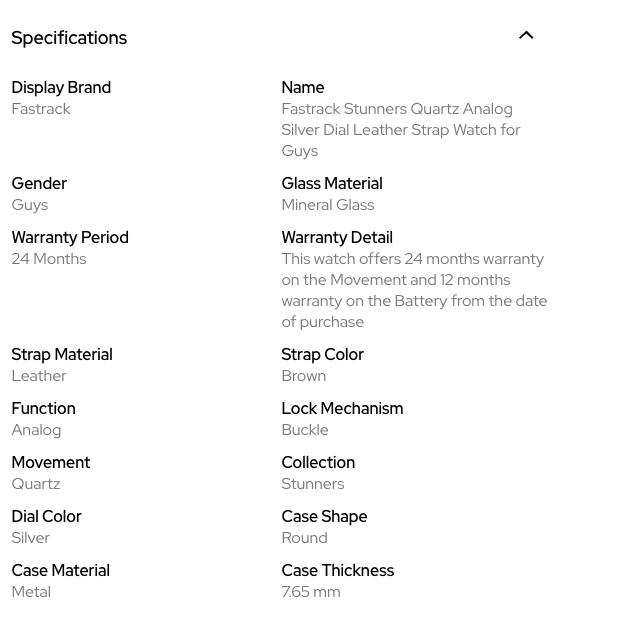The height and width of the screenshot is (620, 622).
Task: Click the Case Thickness value 7.65 mm
Action: 311,592
